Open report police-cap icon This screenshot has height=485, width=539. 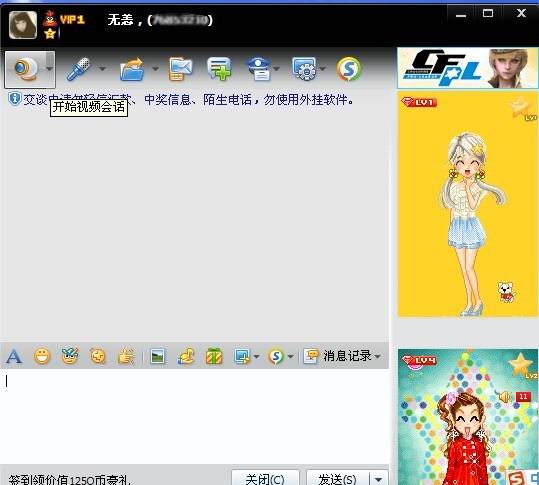(259, 69)
